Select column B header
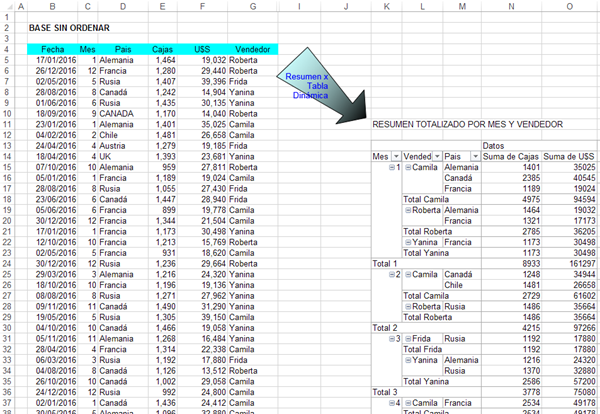The width and height of the screenshot is (600, 414). (x=52, y=6)
